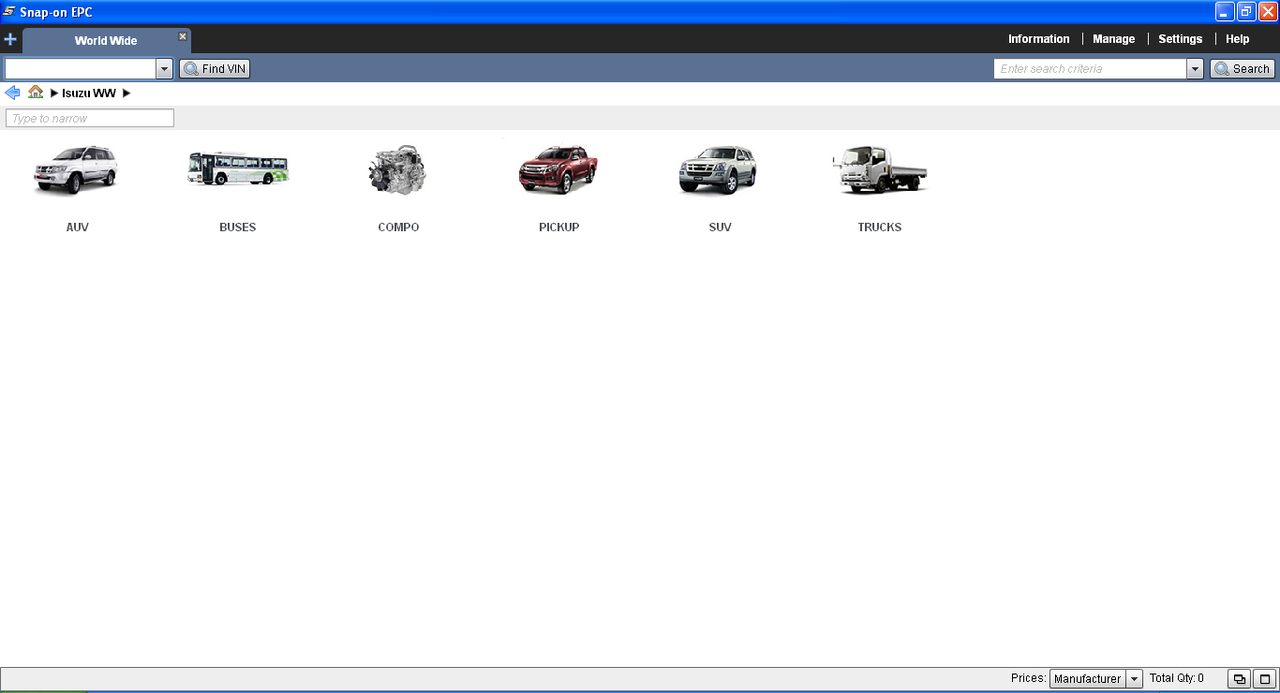
Task: Click the Isuzu WW breadcrumb
Action: click(89, 93)
